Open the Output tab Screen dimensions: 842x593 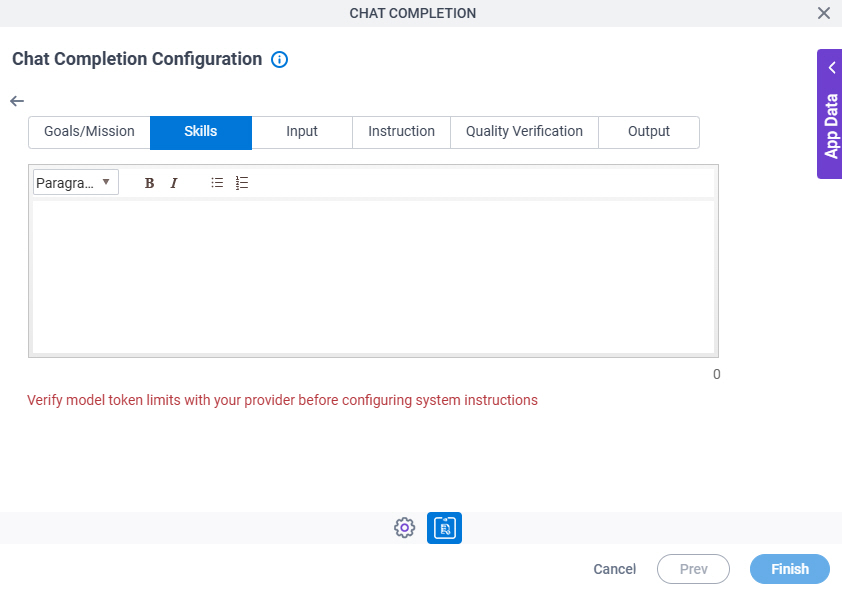pos(649,132)
